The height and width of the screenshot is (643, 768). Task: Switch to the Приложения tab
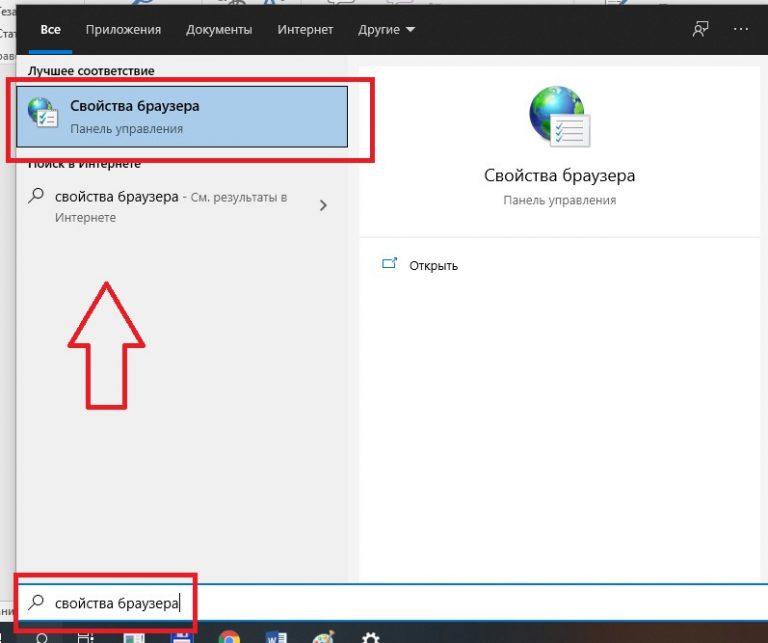(x=123, y=30)
